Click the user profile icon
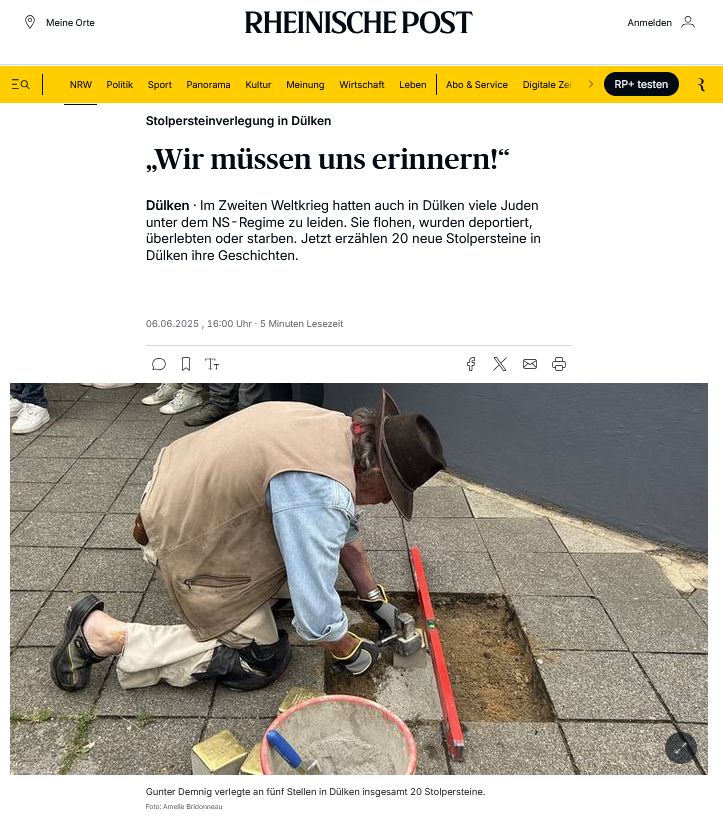Image resolution: width=723 pixels, height=823 pixels. coord(688,22)
